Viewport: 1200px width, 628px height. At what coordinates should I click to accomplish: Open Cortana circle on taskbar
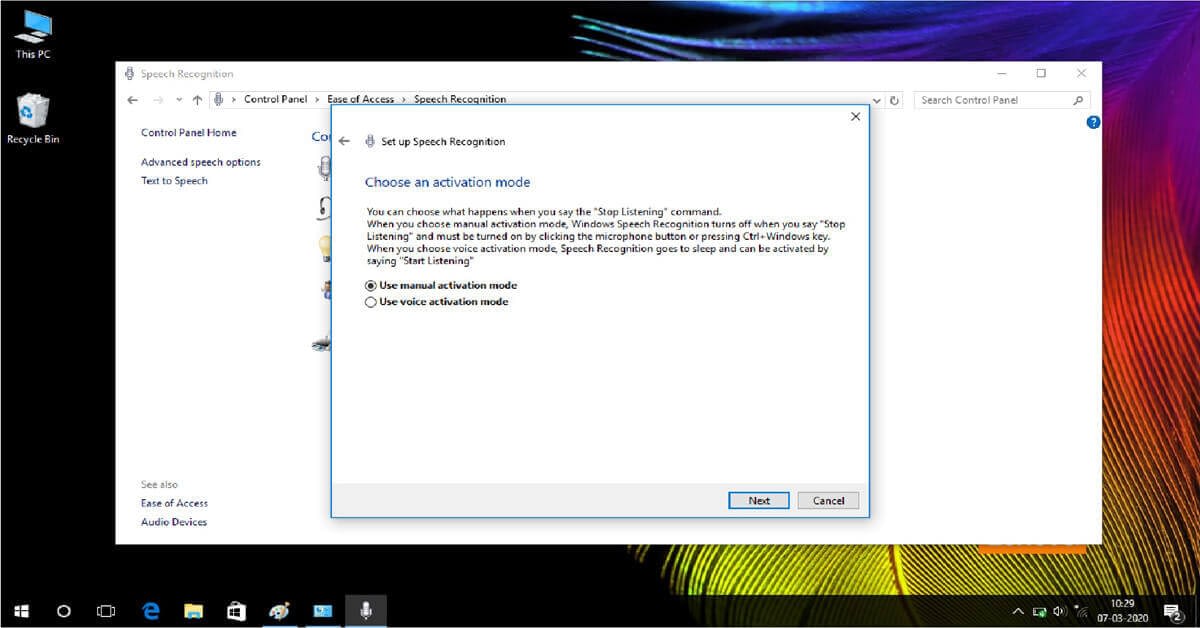64,610
